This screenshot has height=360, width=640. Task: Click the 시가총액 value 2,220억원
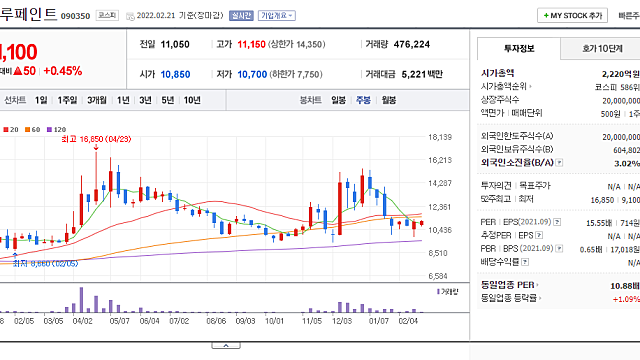(x=620, y=74)
